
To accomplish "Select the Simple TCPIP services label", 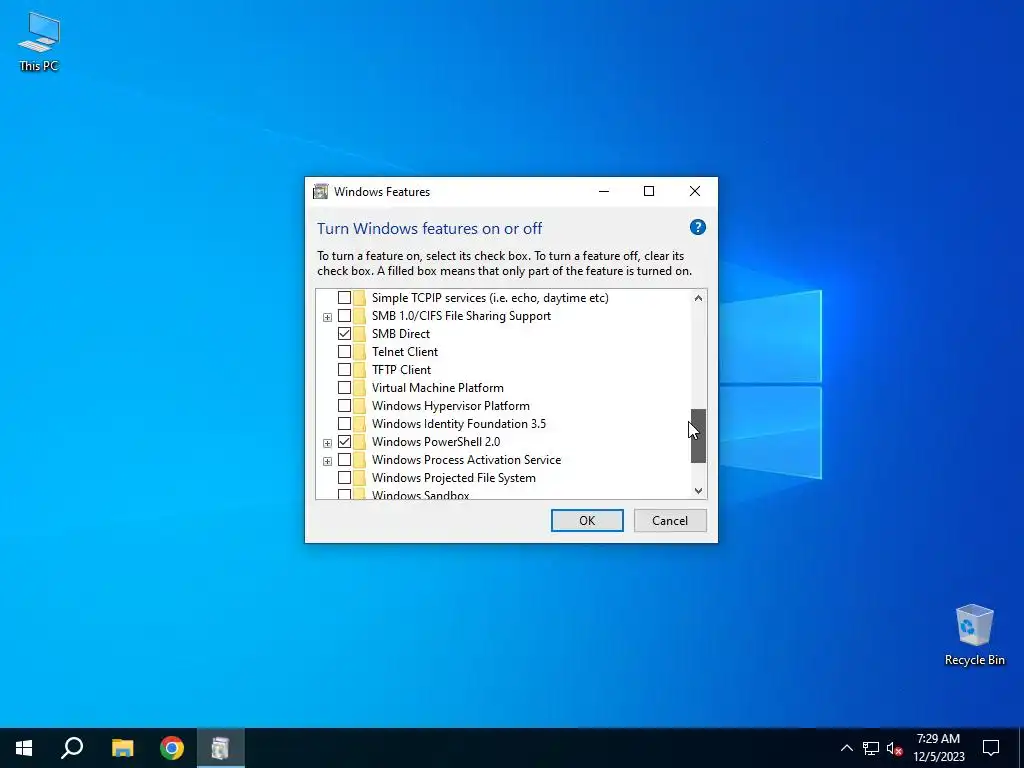I will coord(490,298).
